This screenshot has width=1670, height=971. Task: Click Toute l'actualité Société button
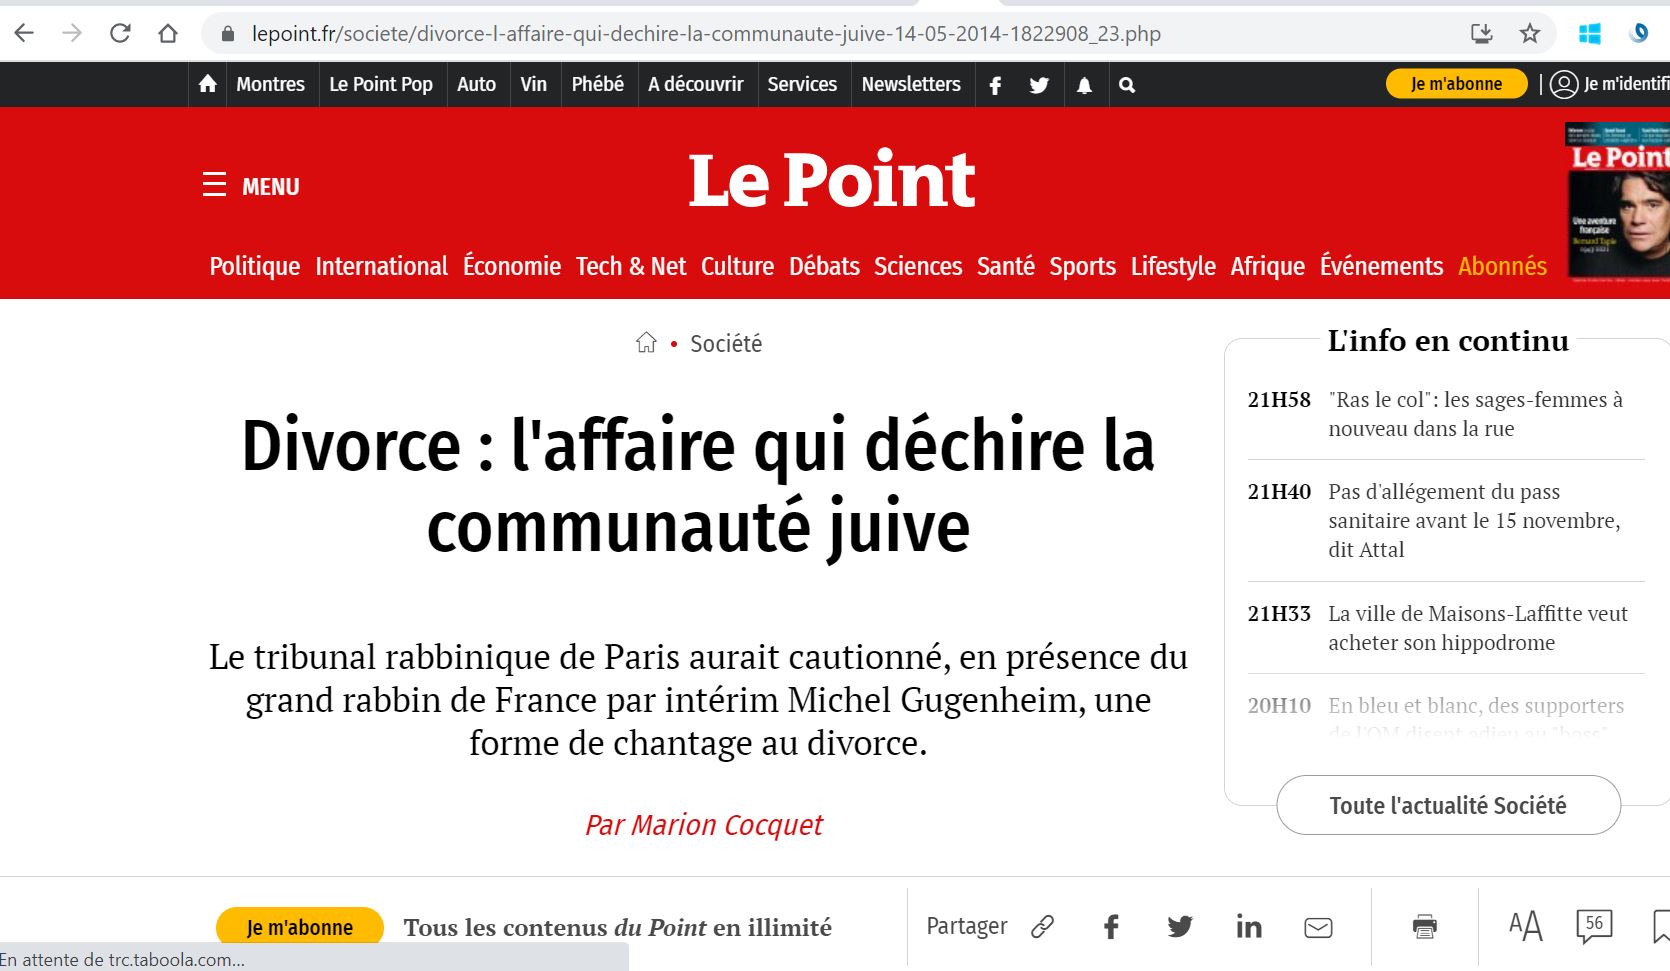[1448, 805]
